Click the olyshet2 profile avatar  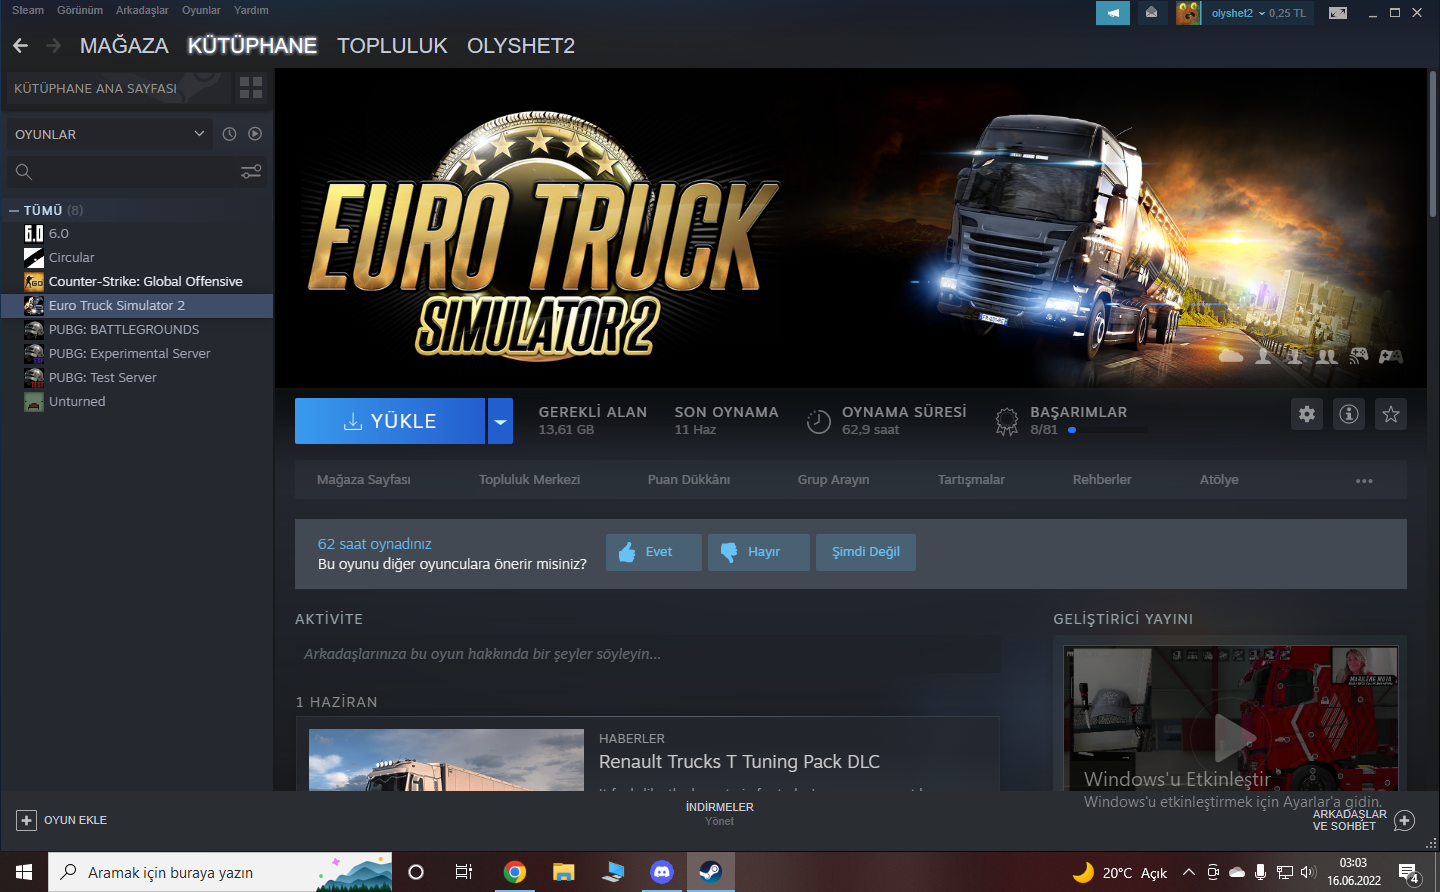1188,13
